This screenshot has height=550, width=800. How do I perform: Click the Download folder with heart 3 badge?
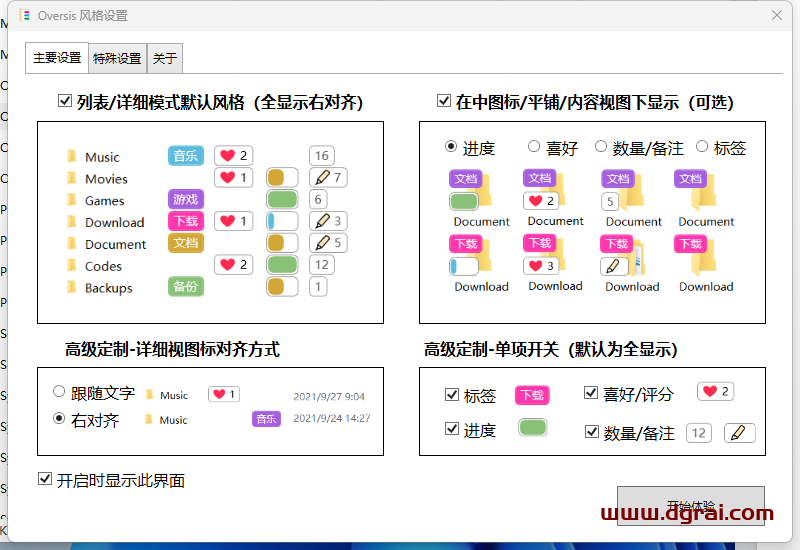pos(544,255)
